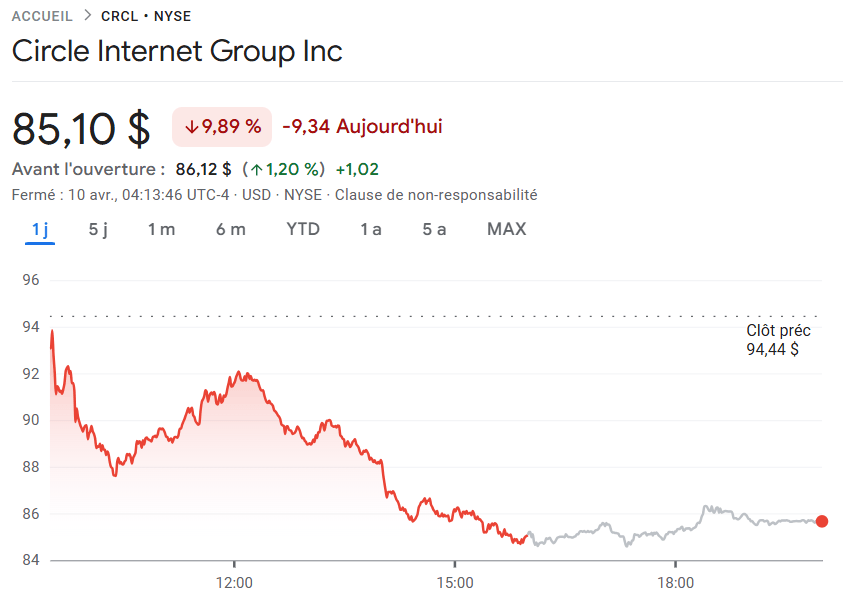Image resolution: width=843 pixels, height=607 pixels.
Task: Select the 6 m time range
Action: [x=231, y=229]
